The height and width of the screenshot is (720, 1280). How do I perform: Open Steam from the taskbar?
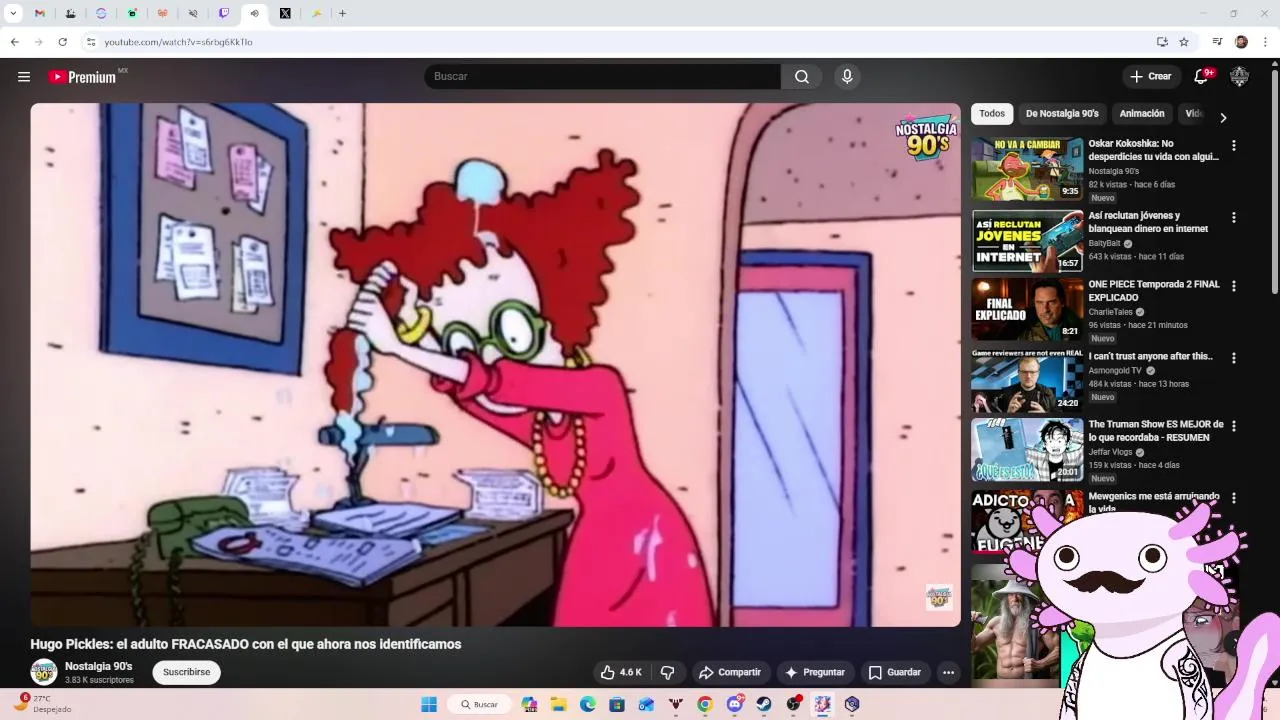coord(764,705)
